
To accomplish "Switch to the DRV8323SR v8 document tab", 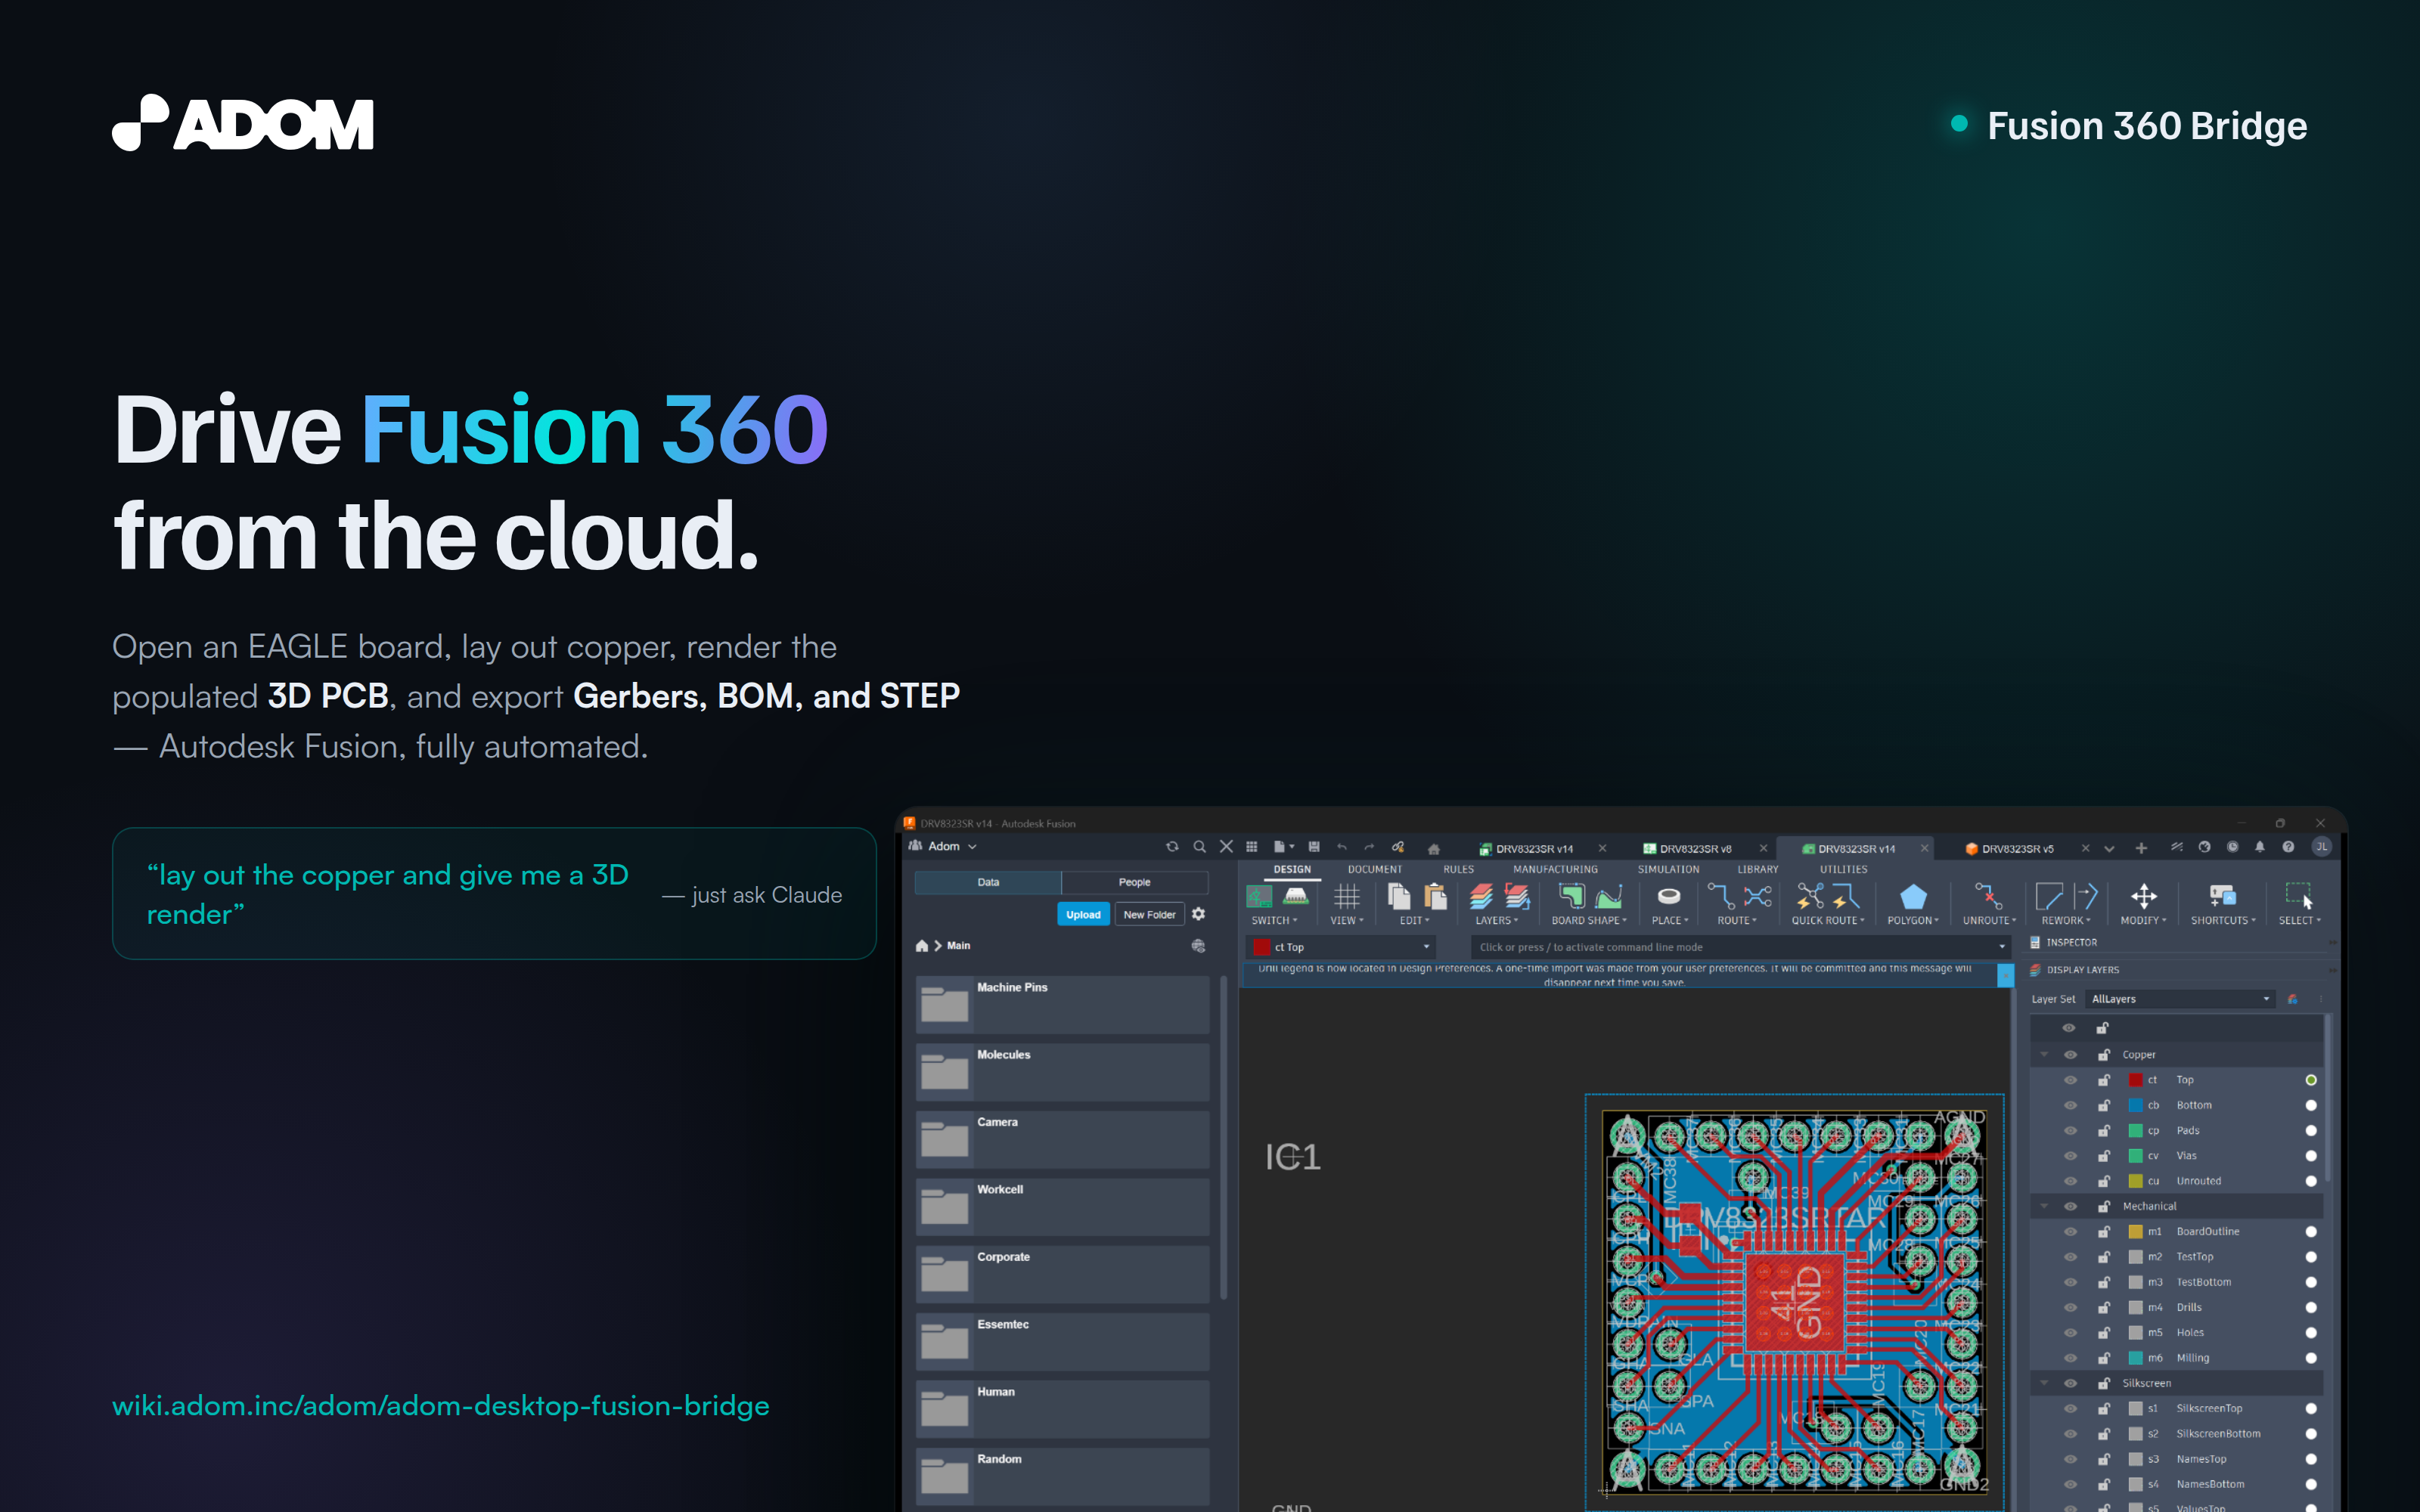I will (x=1695, y=849).
